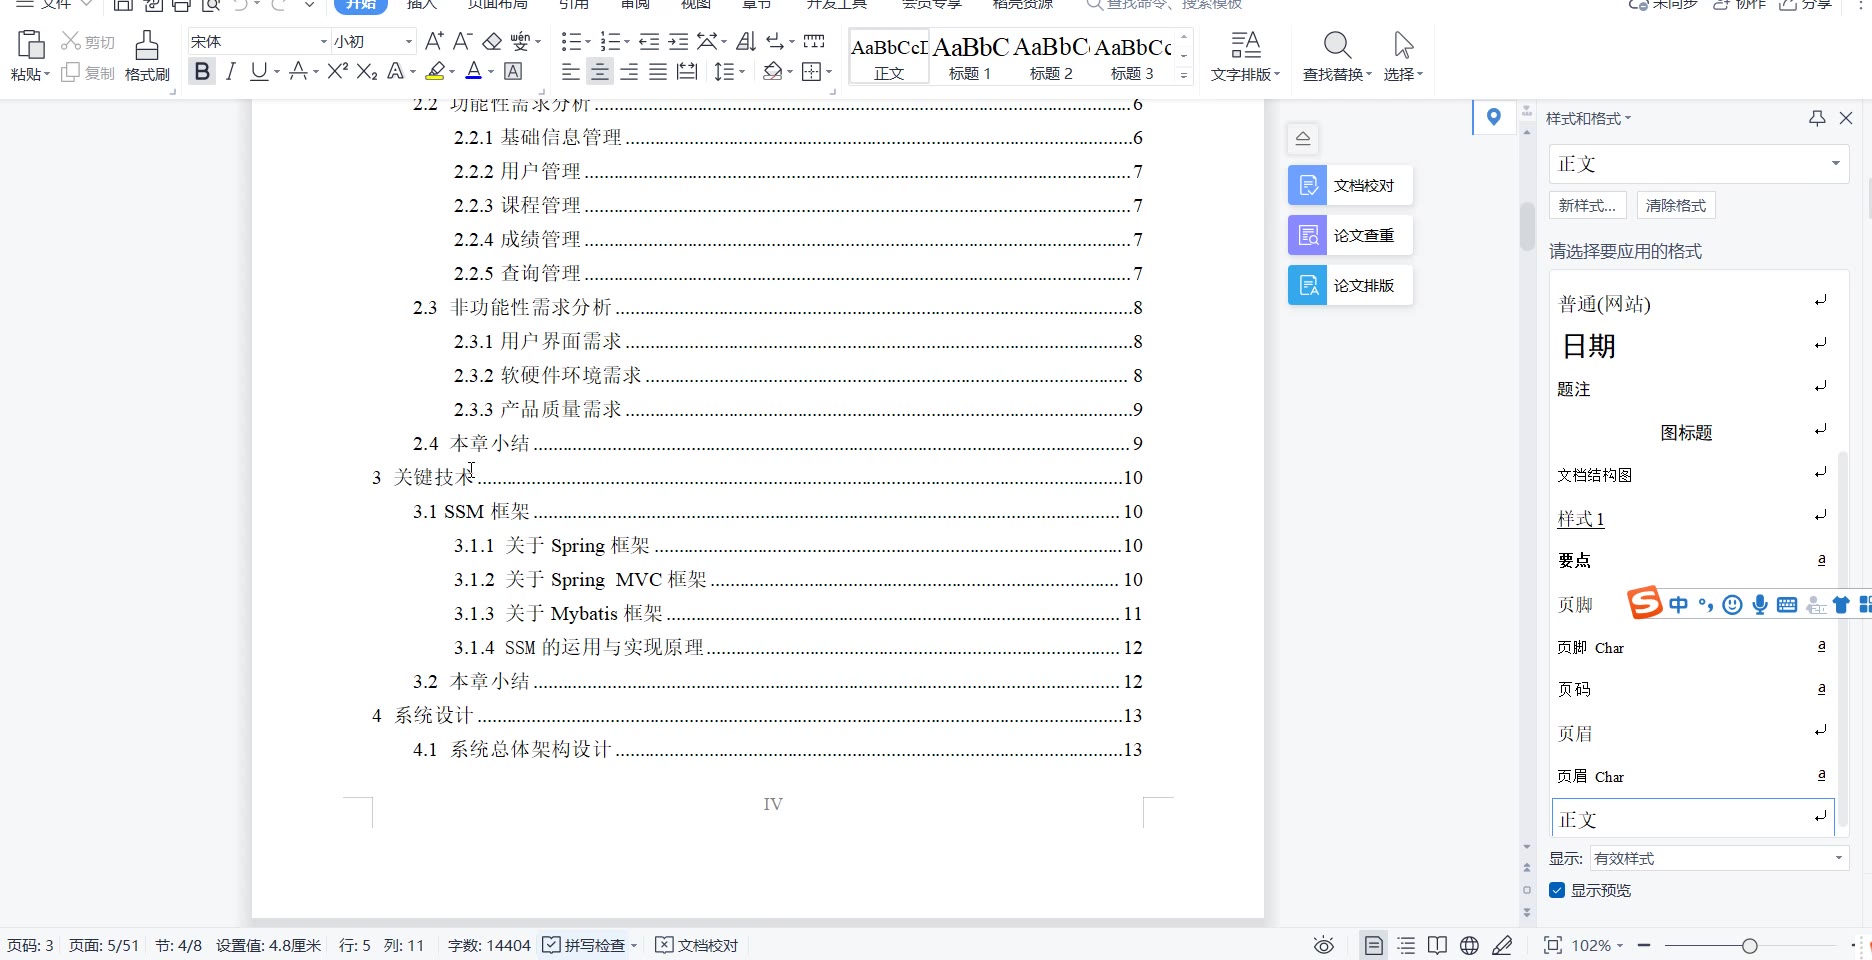This screenshot has height=960, width=1872.
Task: Click 论文排版 side button
Action: [1350, 285]
